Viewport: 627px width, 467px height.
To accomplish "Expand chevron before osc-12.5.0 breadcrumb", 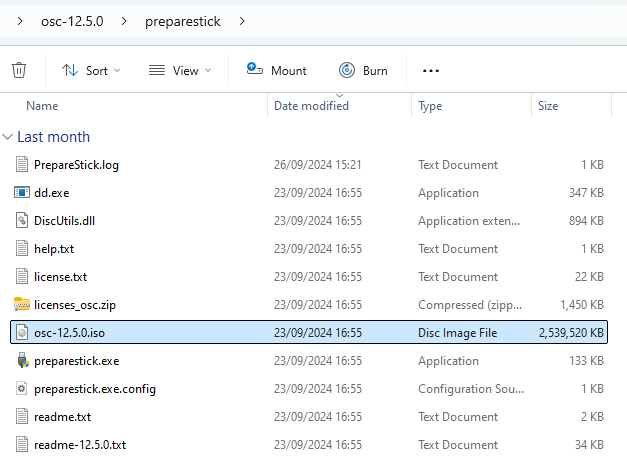I will [20, 21].
